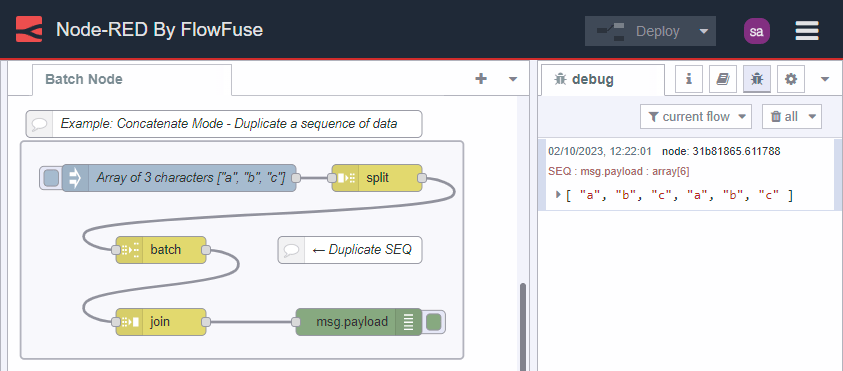843x371 pixels.
Task: Open the Deploy options dropdown arrow
Action: point(704,31)
